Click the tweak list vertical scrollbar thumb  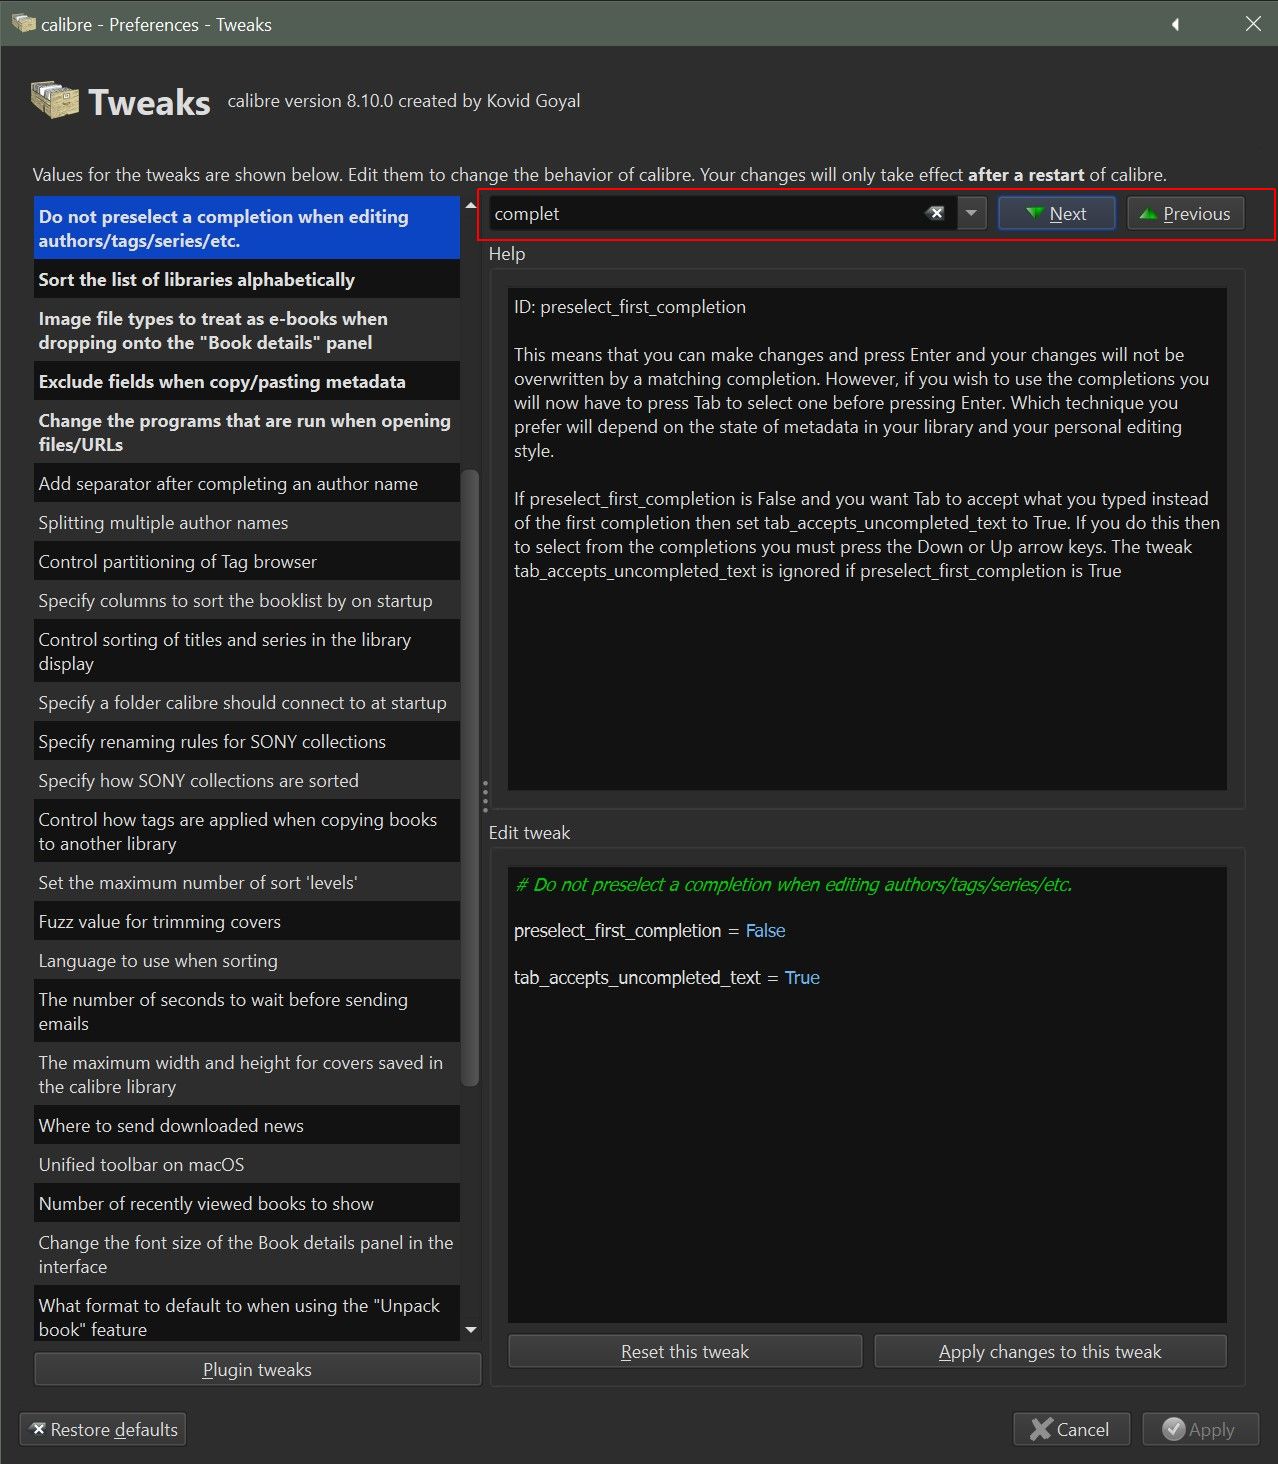click(x=471, y=777)
